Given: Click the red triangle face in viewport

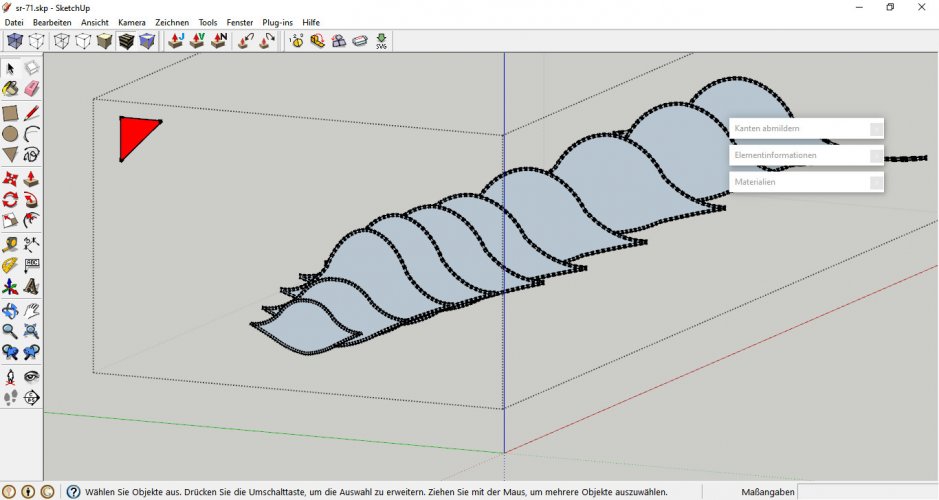Looking at the screenshot, I should [x=134, y=134].
